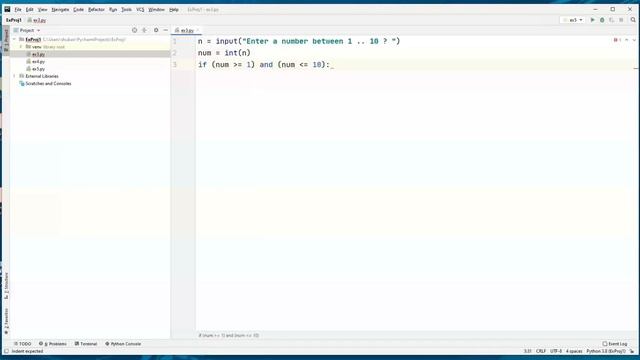
Task: Open the Navigate menu
Action: click(x=60, y=9)
